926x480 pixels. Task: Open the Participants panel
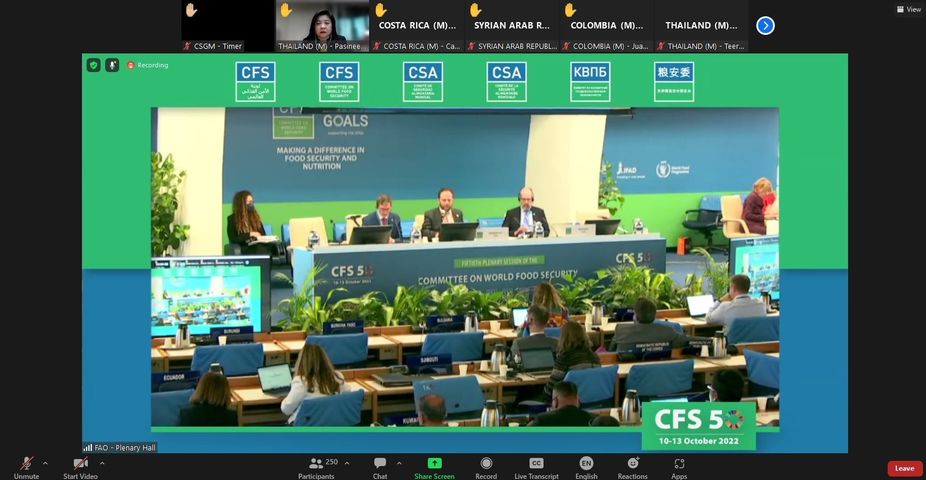[x=317, y=468]
